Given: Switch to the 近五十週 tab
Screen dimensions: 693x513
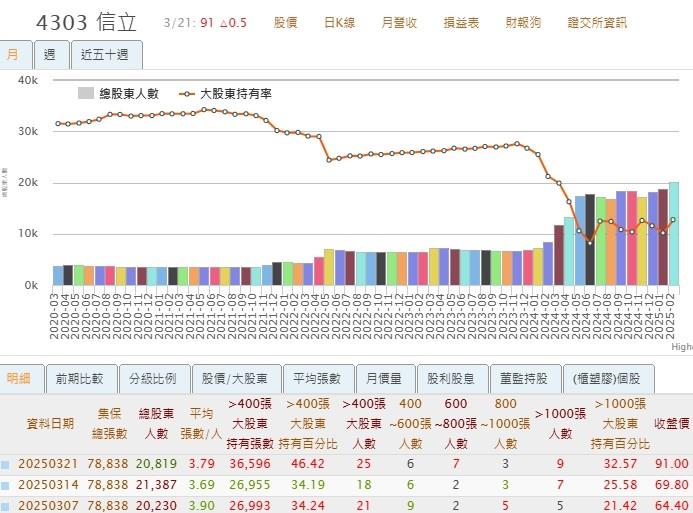Looking at the screenshot, I should click(107, 55).
